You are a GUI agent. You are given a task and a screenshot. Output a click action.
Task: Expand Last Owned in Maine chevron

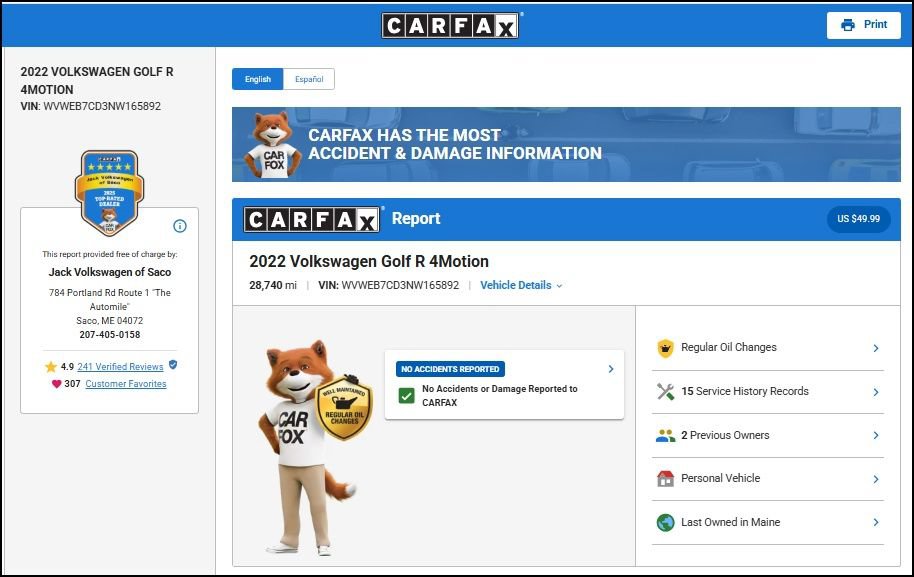click(x=876, y=522)
